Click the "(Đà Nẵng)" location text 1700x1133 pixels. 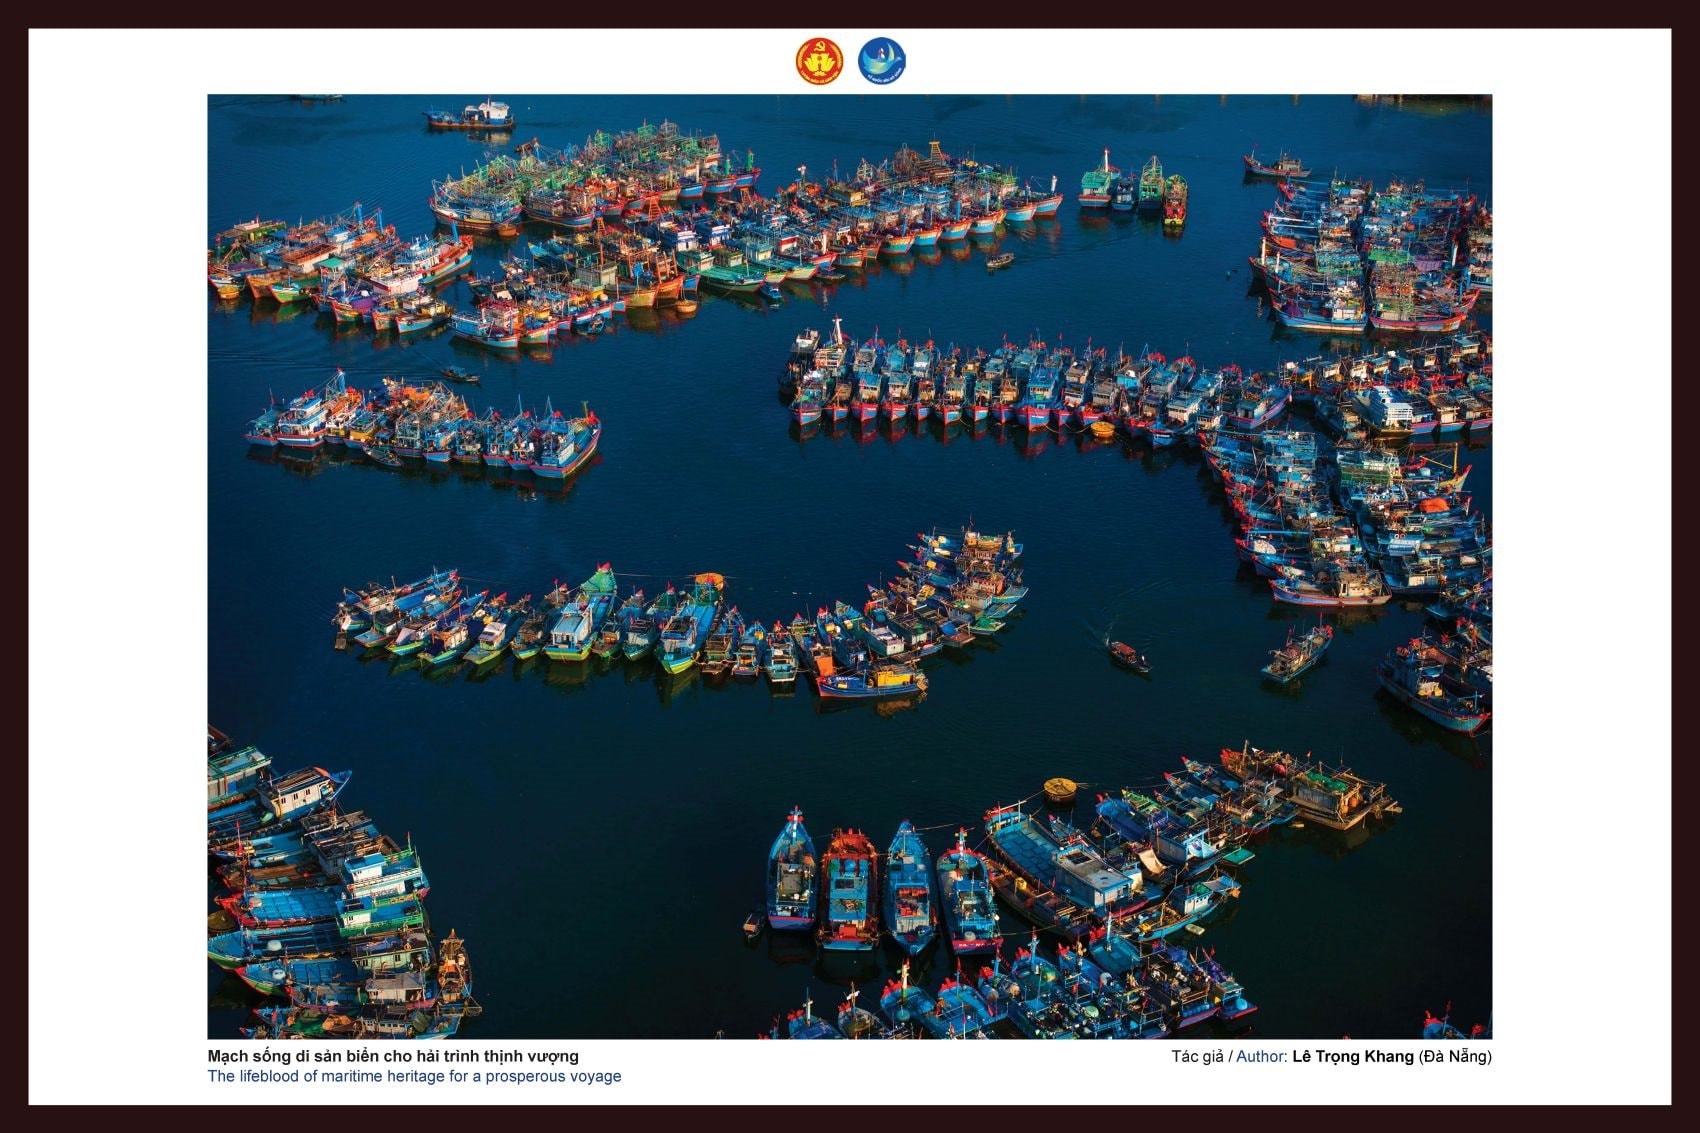click(x=1455, y=1057)
